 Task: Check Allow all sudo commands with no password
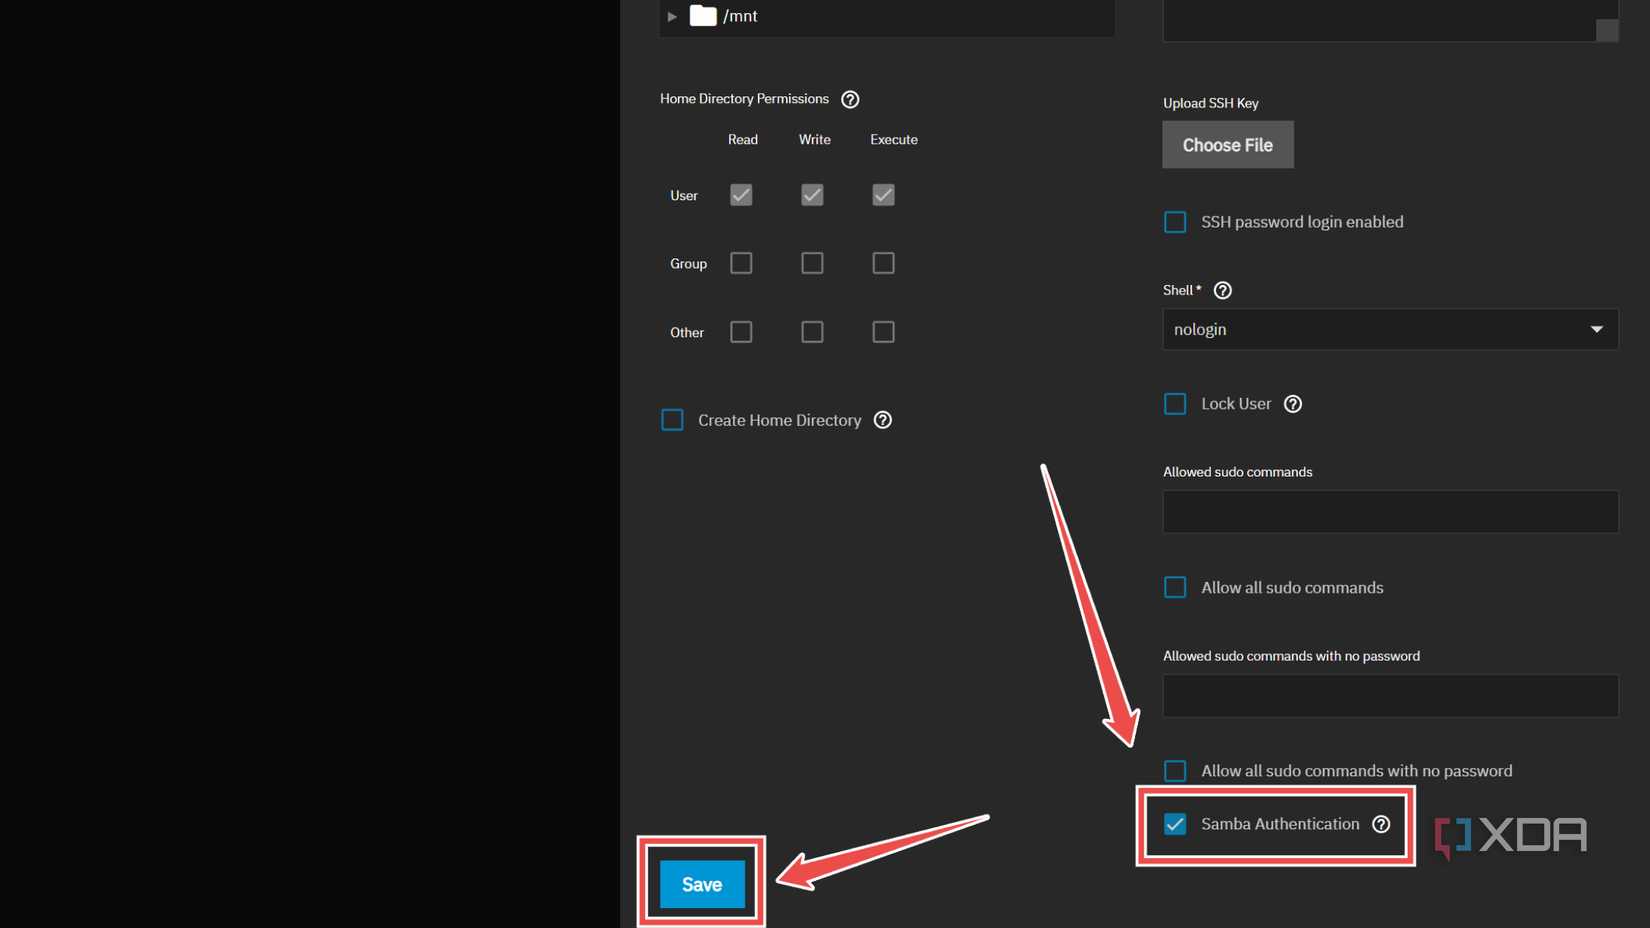coord(1175,771)
